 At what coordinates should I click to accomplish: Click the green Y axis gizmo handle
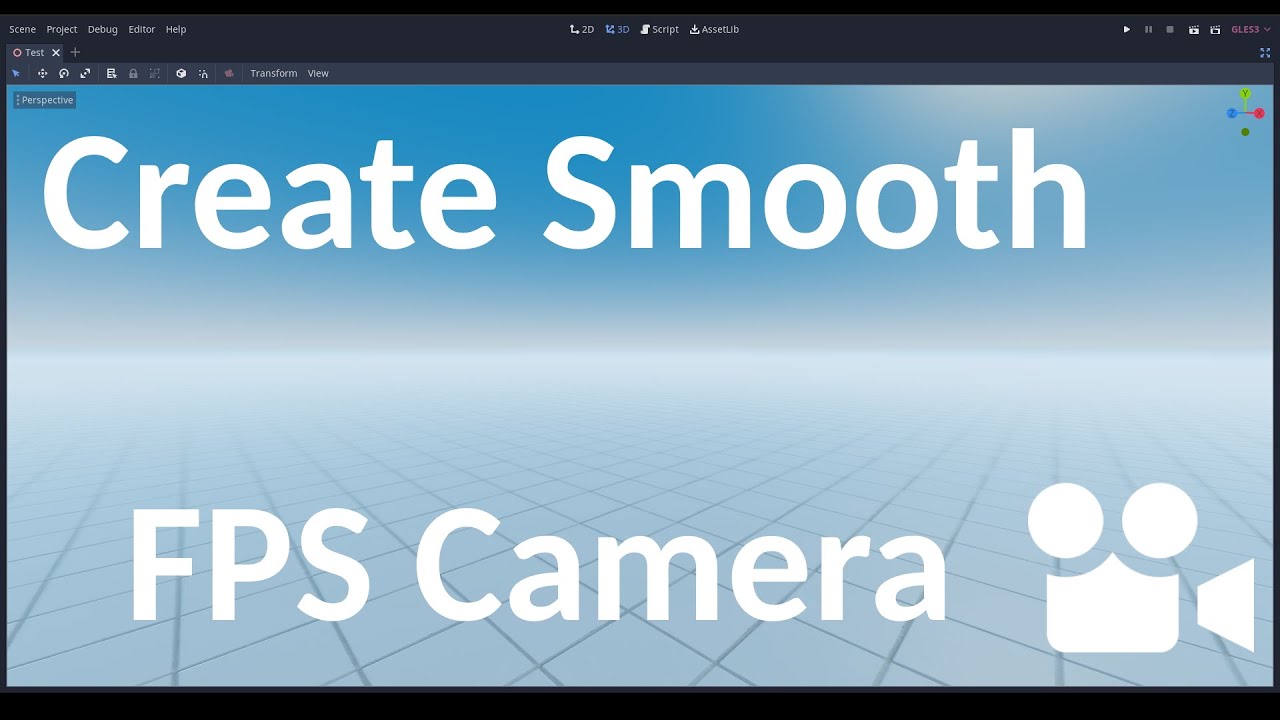1246,94
